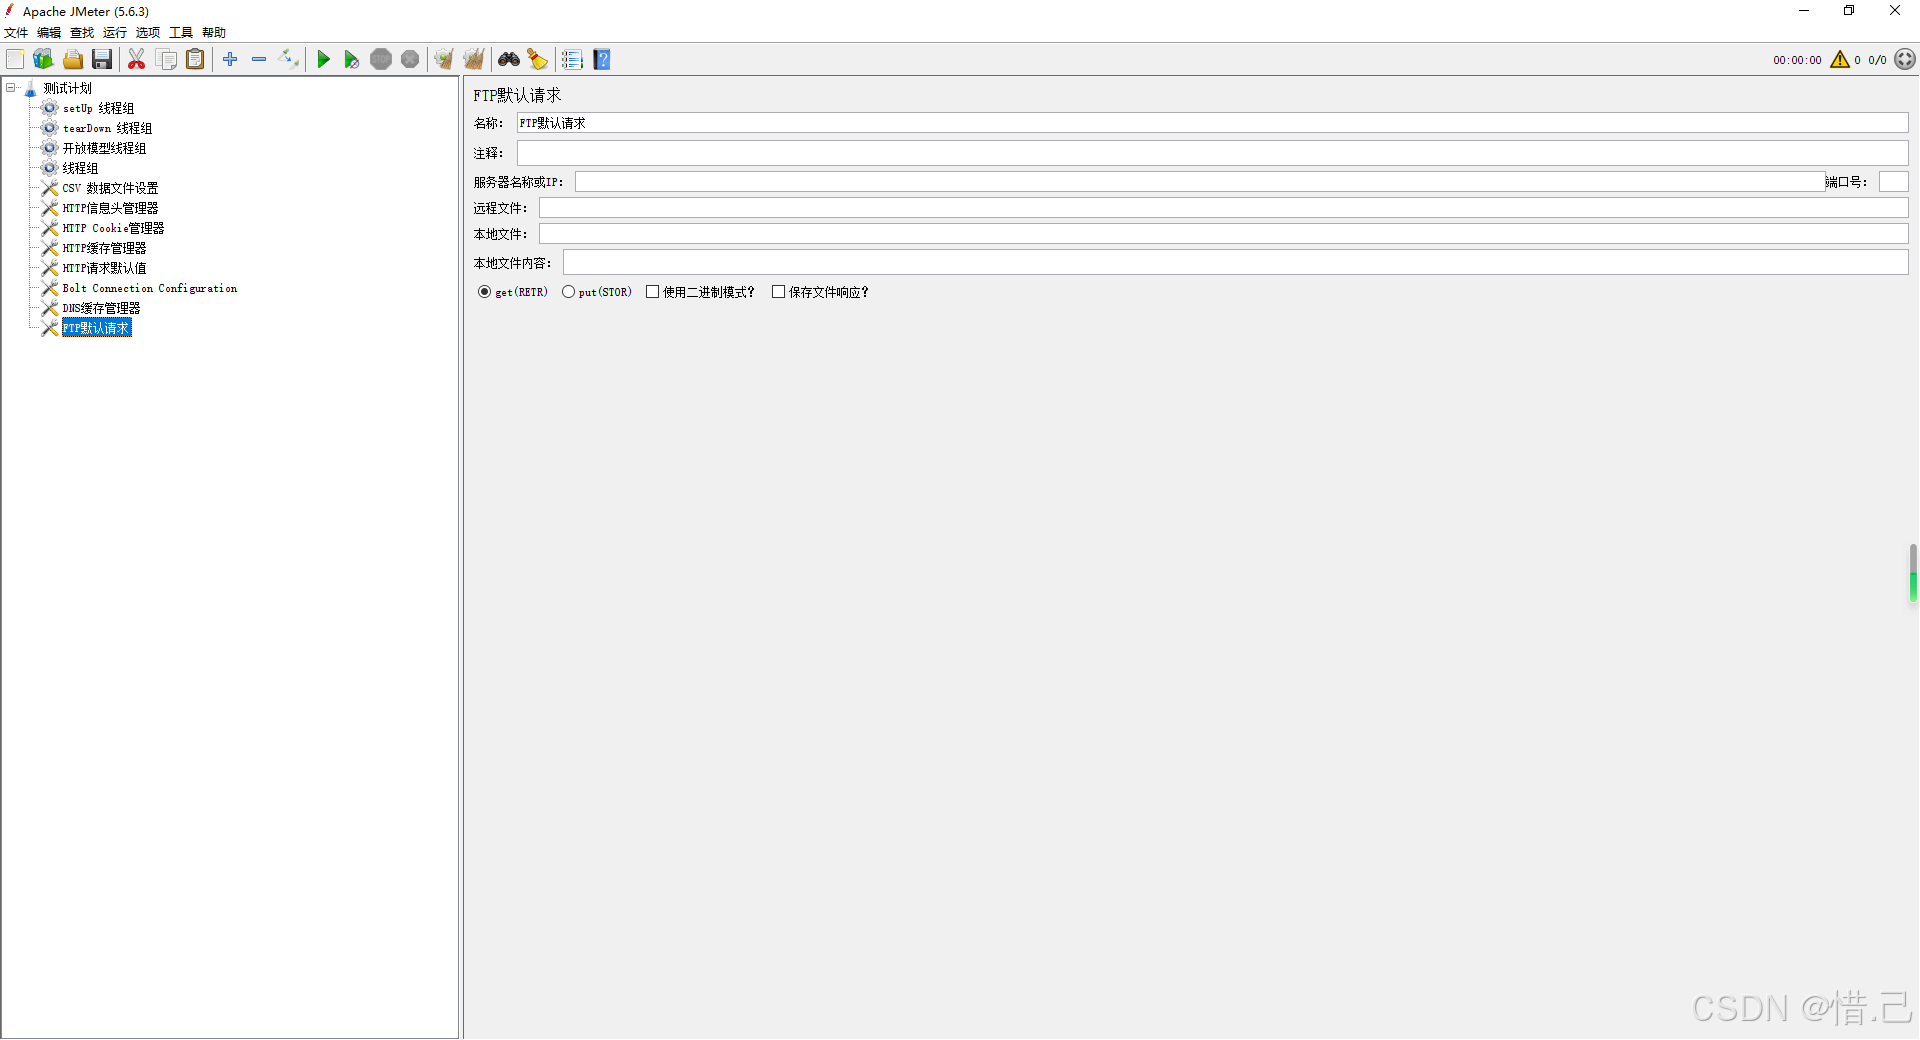Select the Bolt Connection Configuration node

[x=150, y=288]
